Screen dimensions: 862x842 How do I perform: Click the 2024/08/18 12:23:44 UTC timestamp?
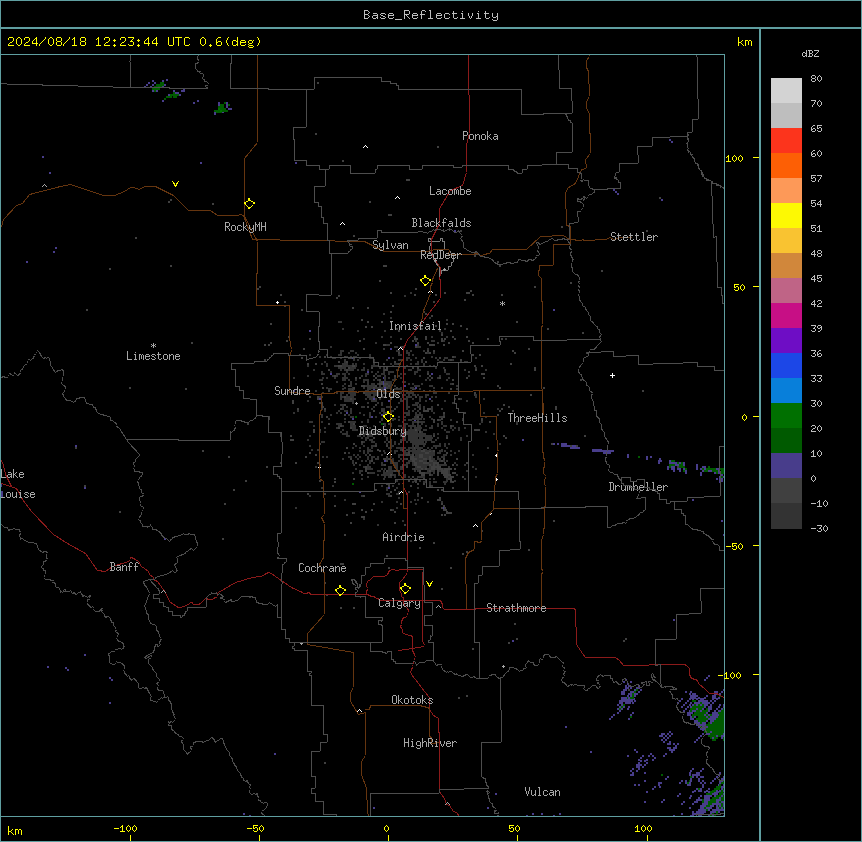coord(98,42)
